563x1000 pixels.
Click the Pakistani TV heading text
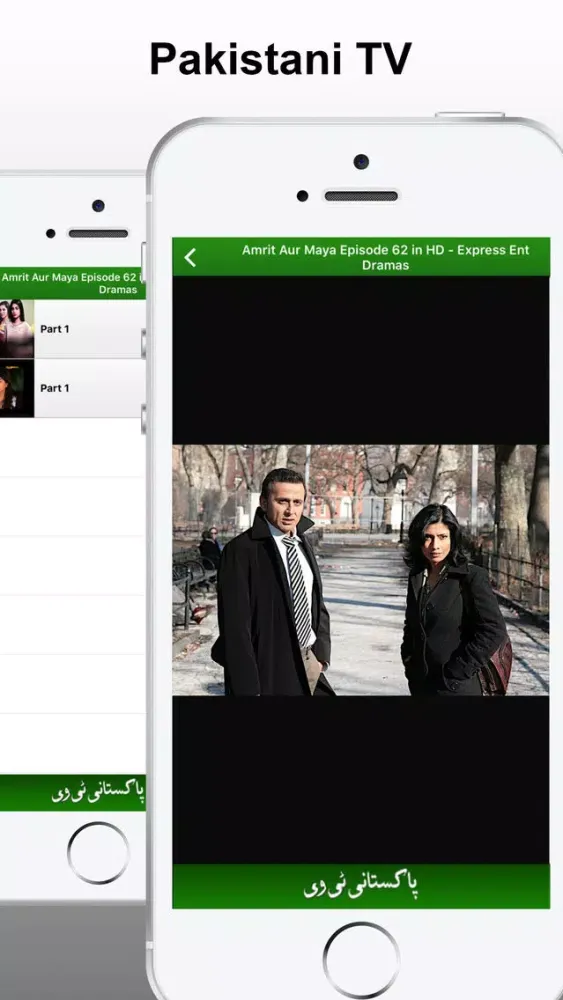coord(281,59)
